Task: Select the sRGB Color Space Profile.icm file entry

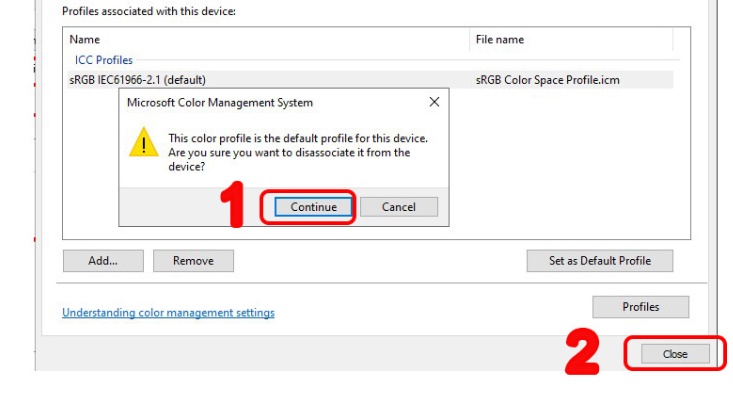Action: 547,80
